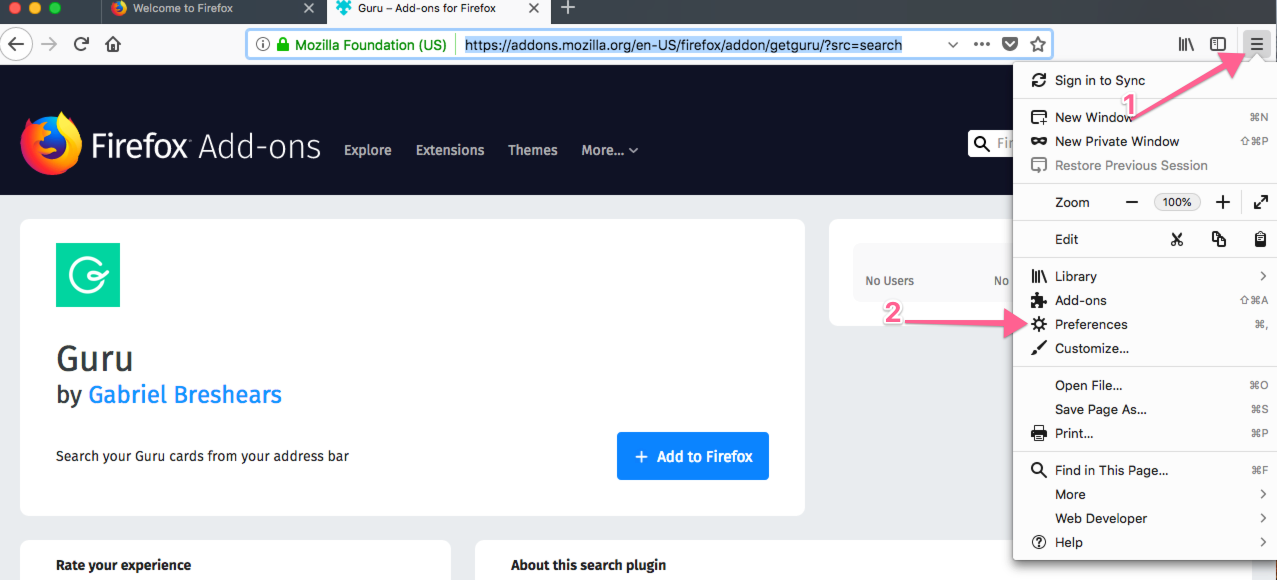
Task: Click the About this search plugin heading
Action: click(588, 565)
